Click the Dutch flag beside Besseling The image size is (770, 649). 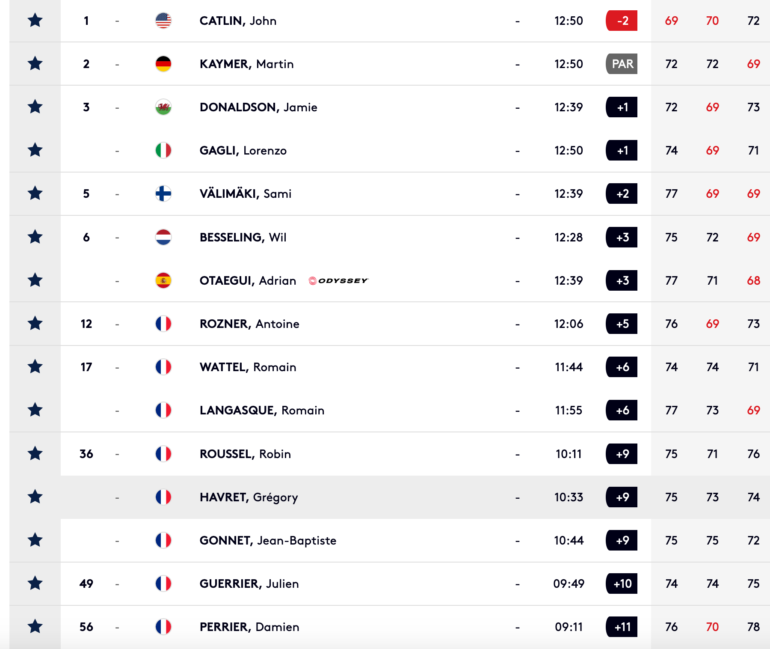(x=164, y=237)
